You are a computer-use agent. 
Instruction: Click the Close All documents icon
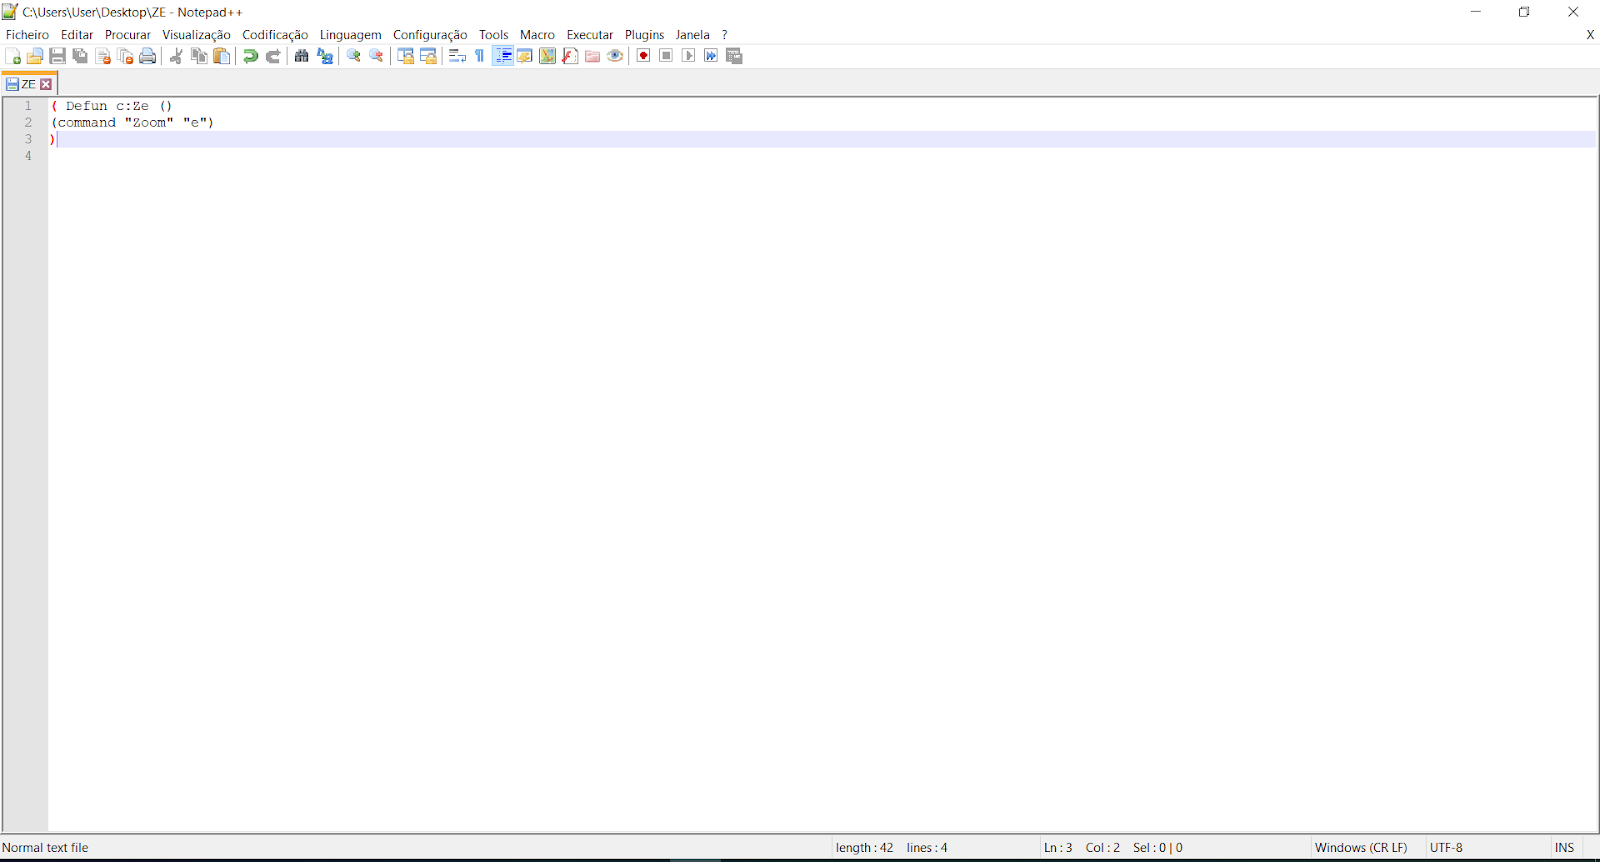coord(125,56)
